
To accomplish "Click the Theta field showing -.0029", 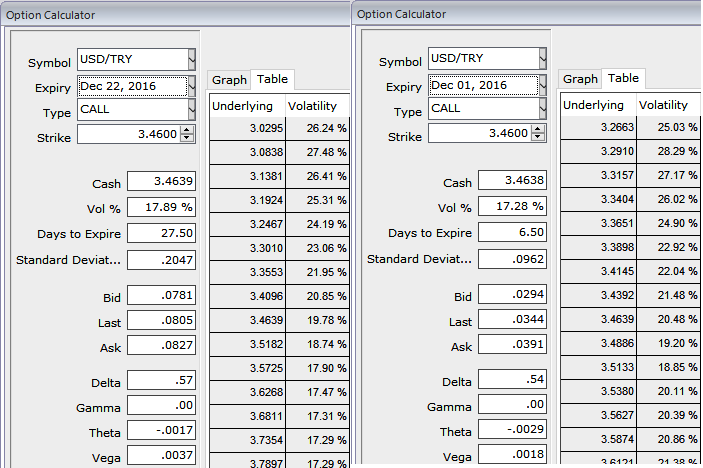I will pos(512,432).
